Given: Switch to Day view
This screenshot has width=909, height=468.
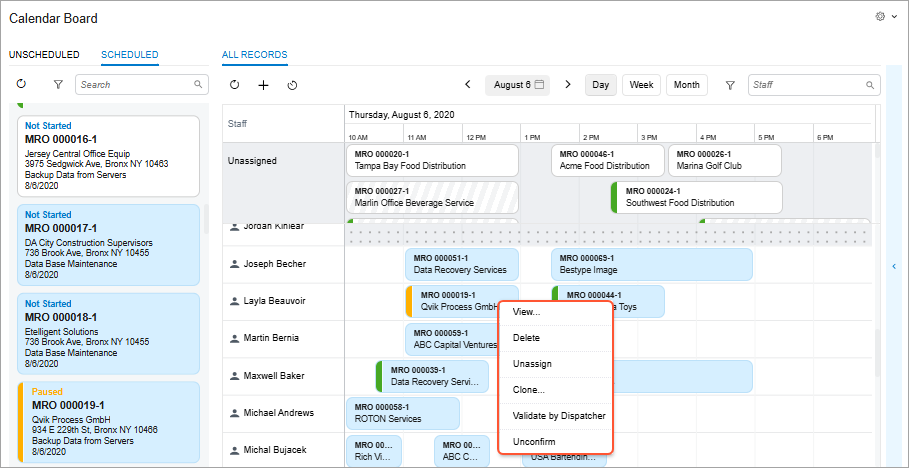Looking at the screenshot, I should [600, 85].
